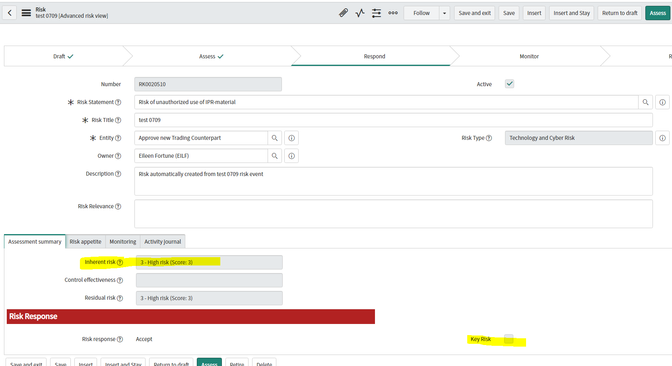Show help for Entity label
Screen dimensions: 672x366
(118, 138)
